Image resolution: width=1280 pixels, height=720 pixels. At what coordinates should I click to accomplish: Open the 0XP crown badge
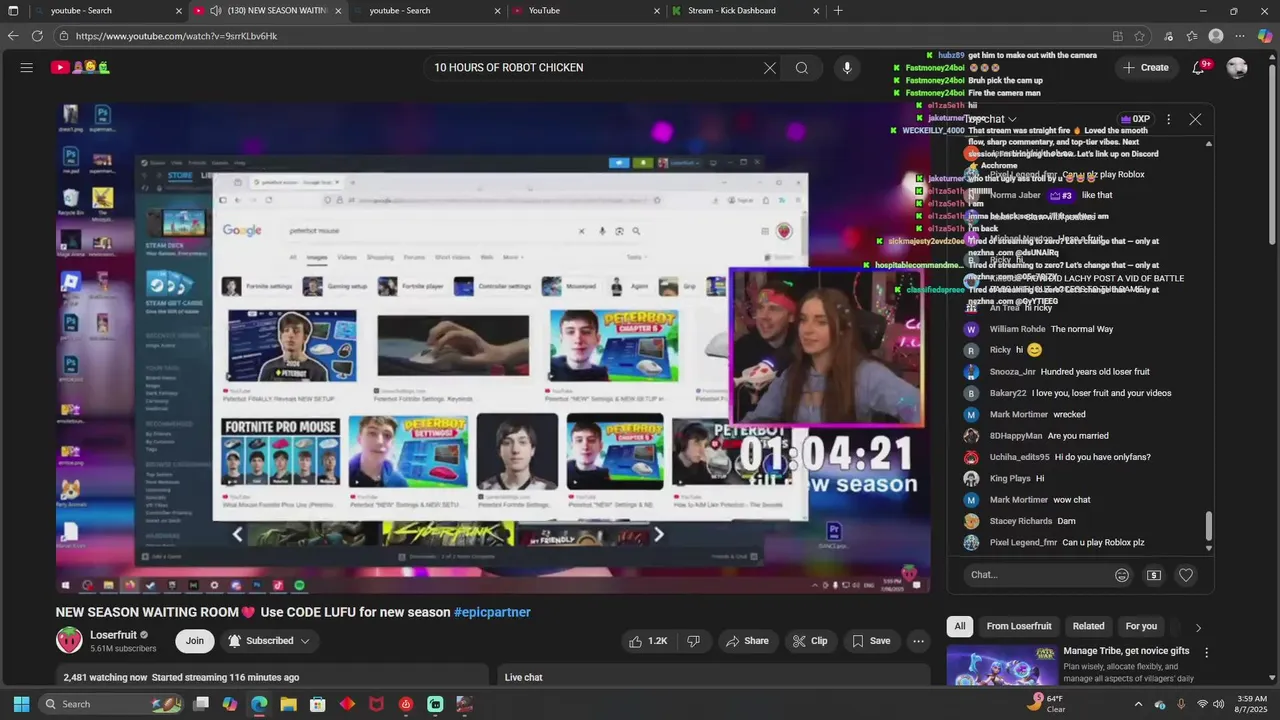(x=1135, y=119)
